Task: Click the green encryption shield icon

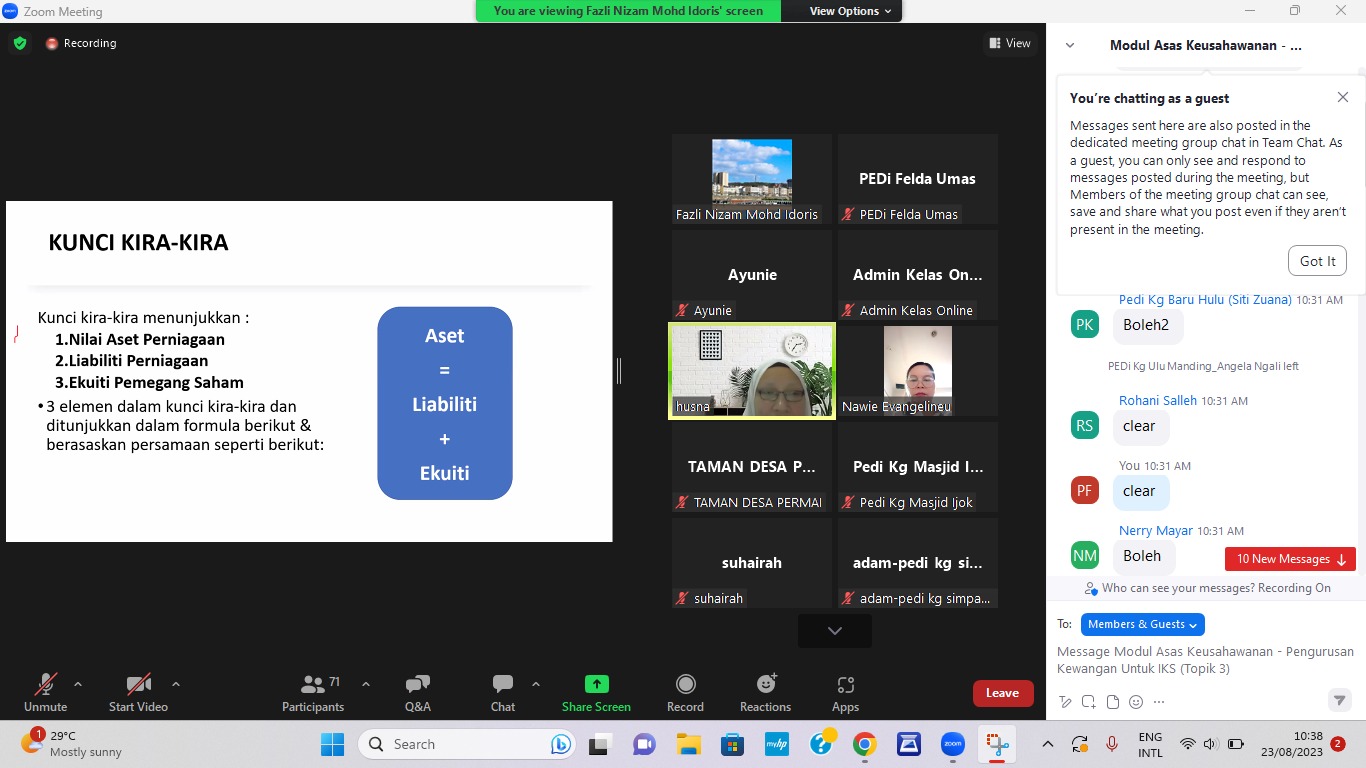Action: (20, 43)
